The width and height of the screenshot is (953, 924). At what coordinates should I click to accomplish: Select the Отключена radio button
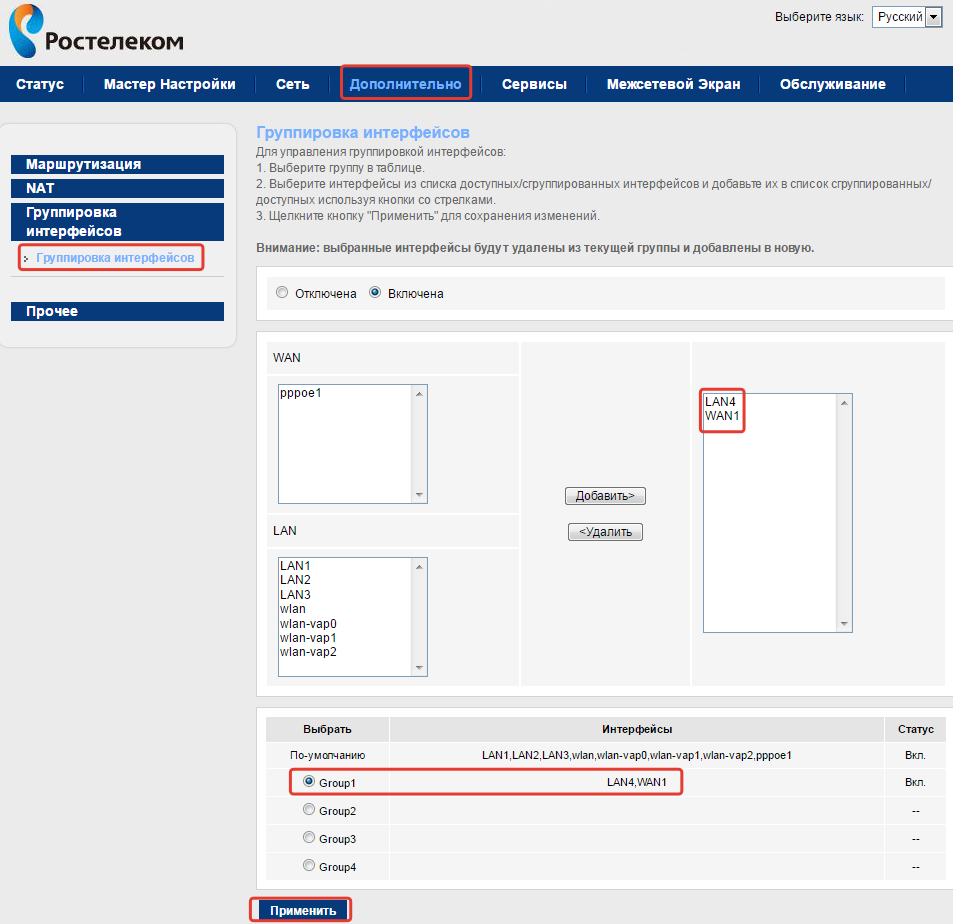[283, 293]
